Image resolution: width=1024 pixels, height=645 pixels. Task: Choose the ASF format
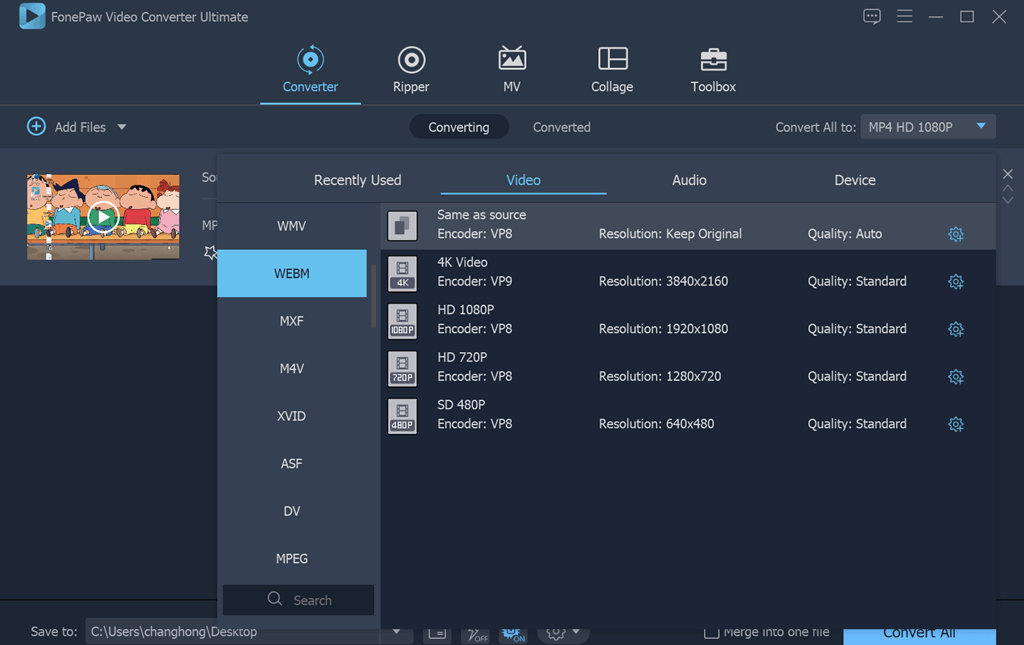coord(291,464)
